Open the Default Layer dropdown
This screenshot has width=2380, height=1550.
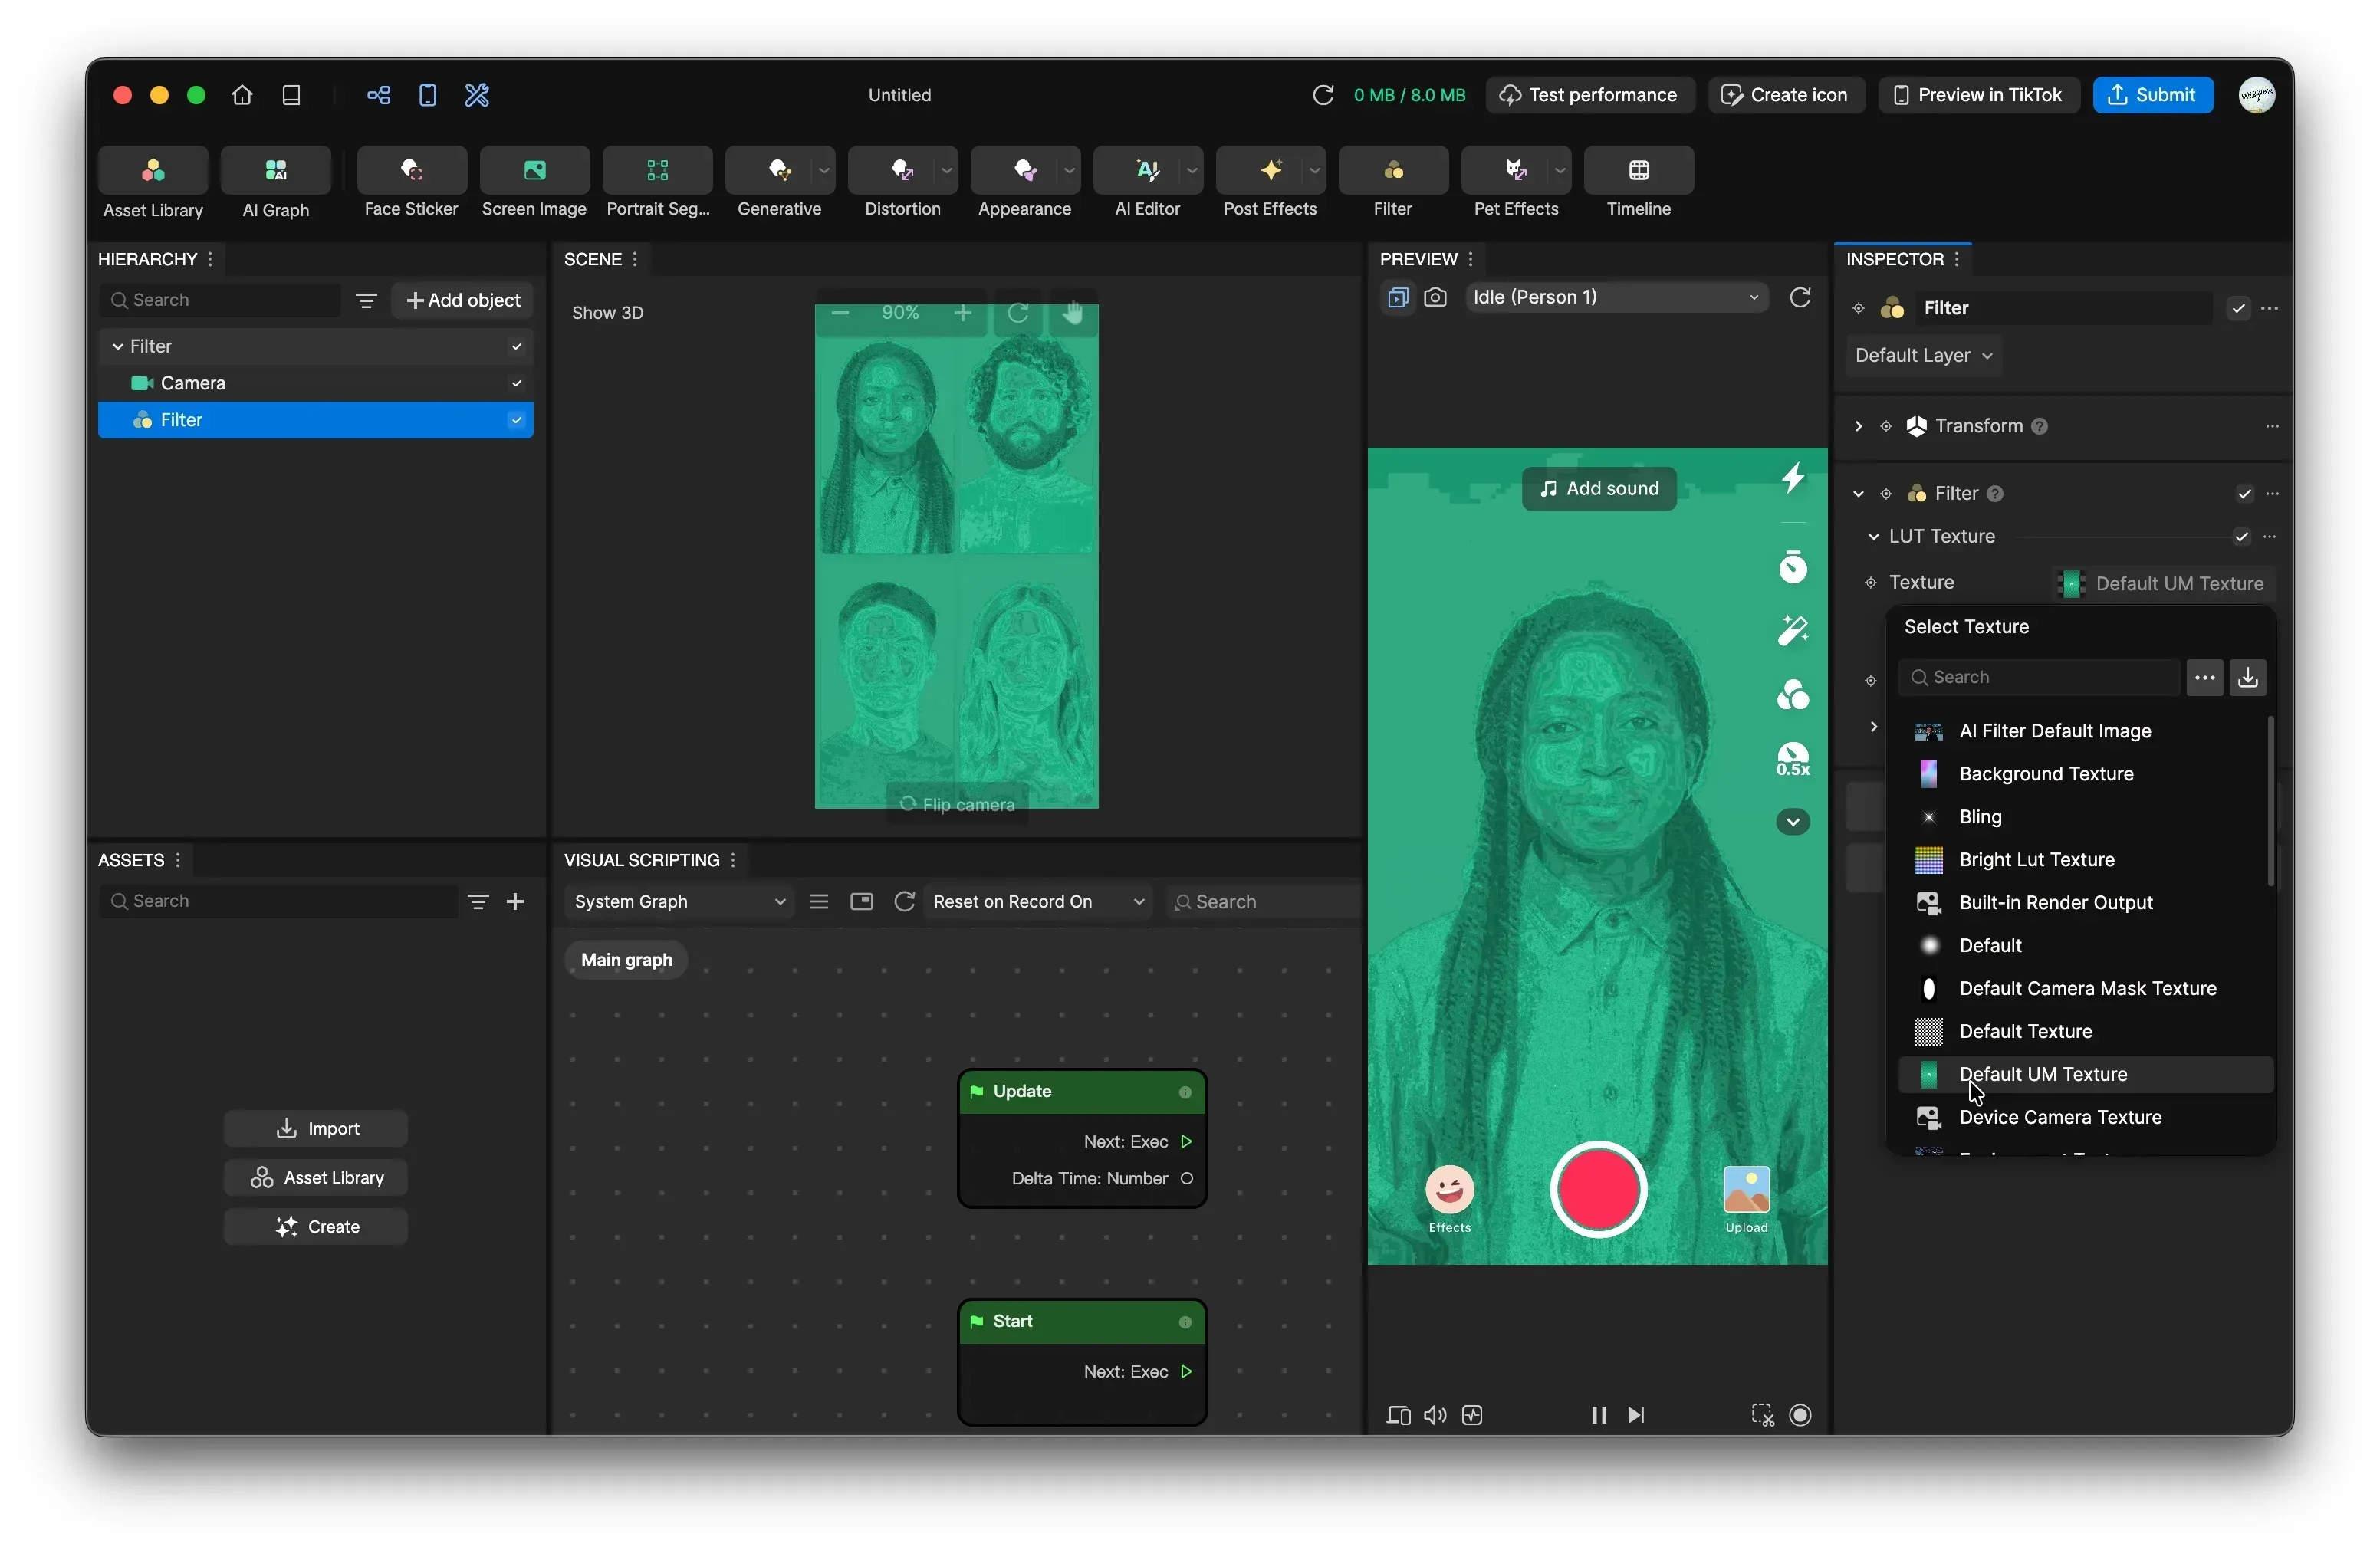pyautogui.click(x=1923, y=356)
